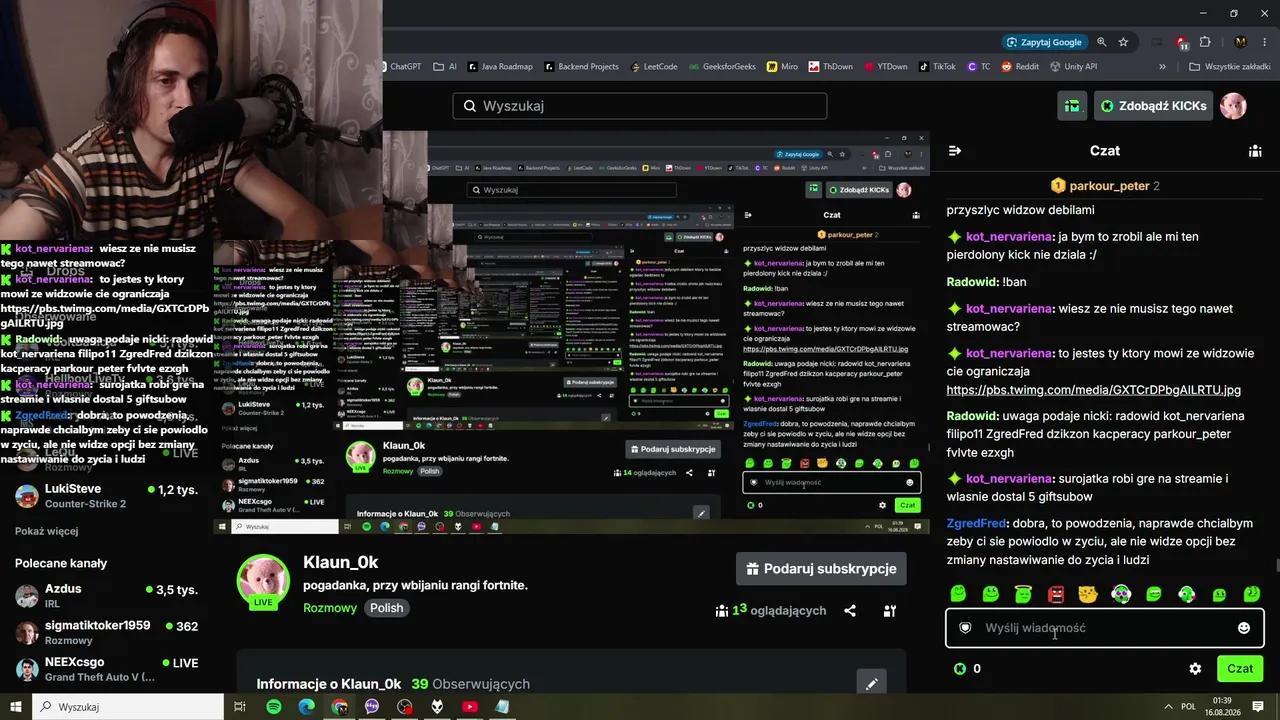Insert the green headphones surprised emote

(x=1121, y=594)
